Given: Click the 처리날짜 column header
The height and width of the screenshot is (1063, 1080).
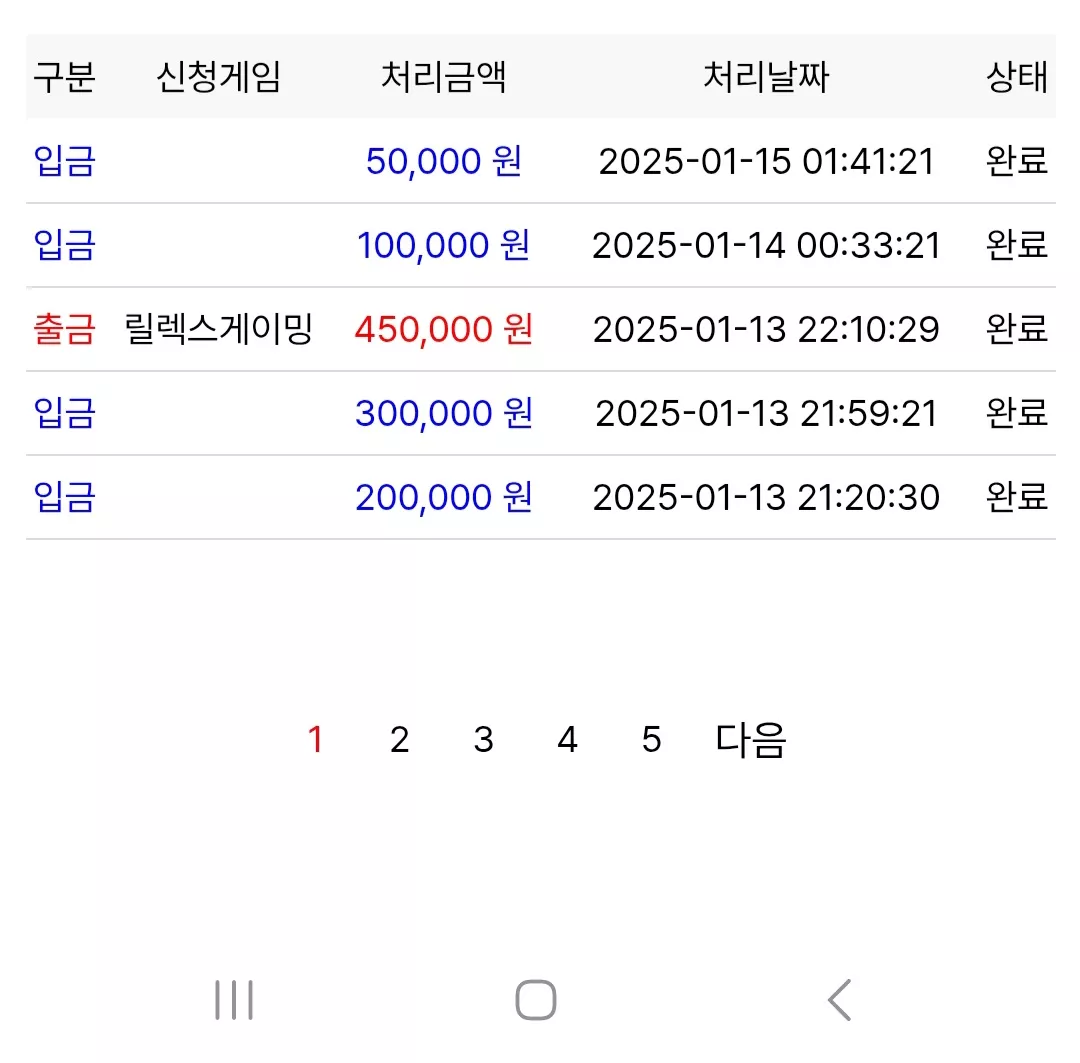Looking at the screenshot, I should pyautogui.click(x=766, y=76).
